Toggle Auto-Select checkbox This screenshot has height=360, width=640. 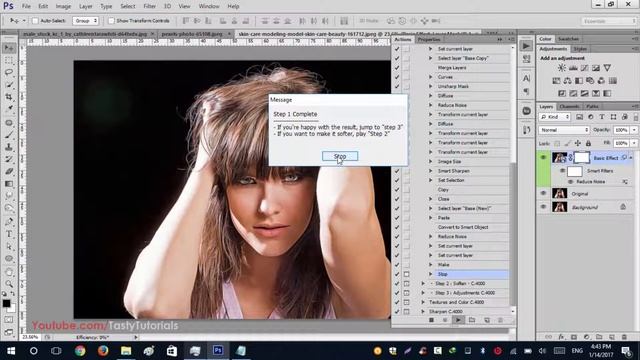click(35, 20)
